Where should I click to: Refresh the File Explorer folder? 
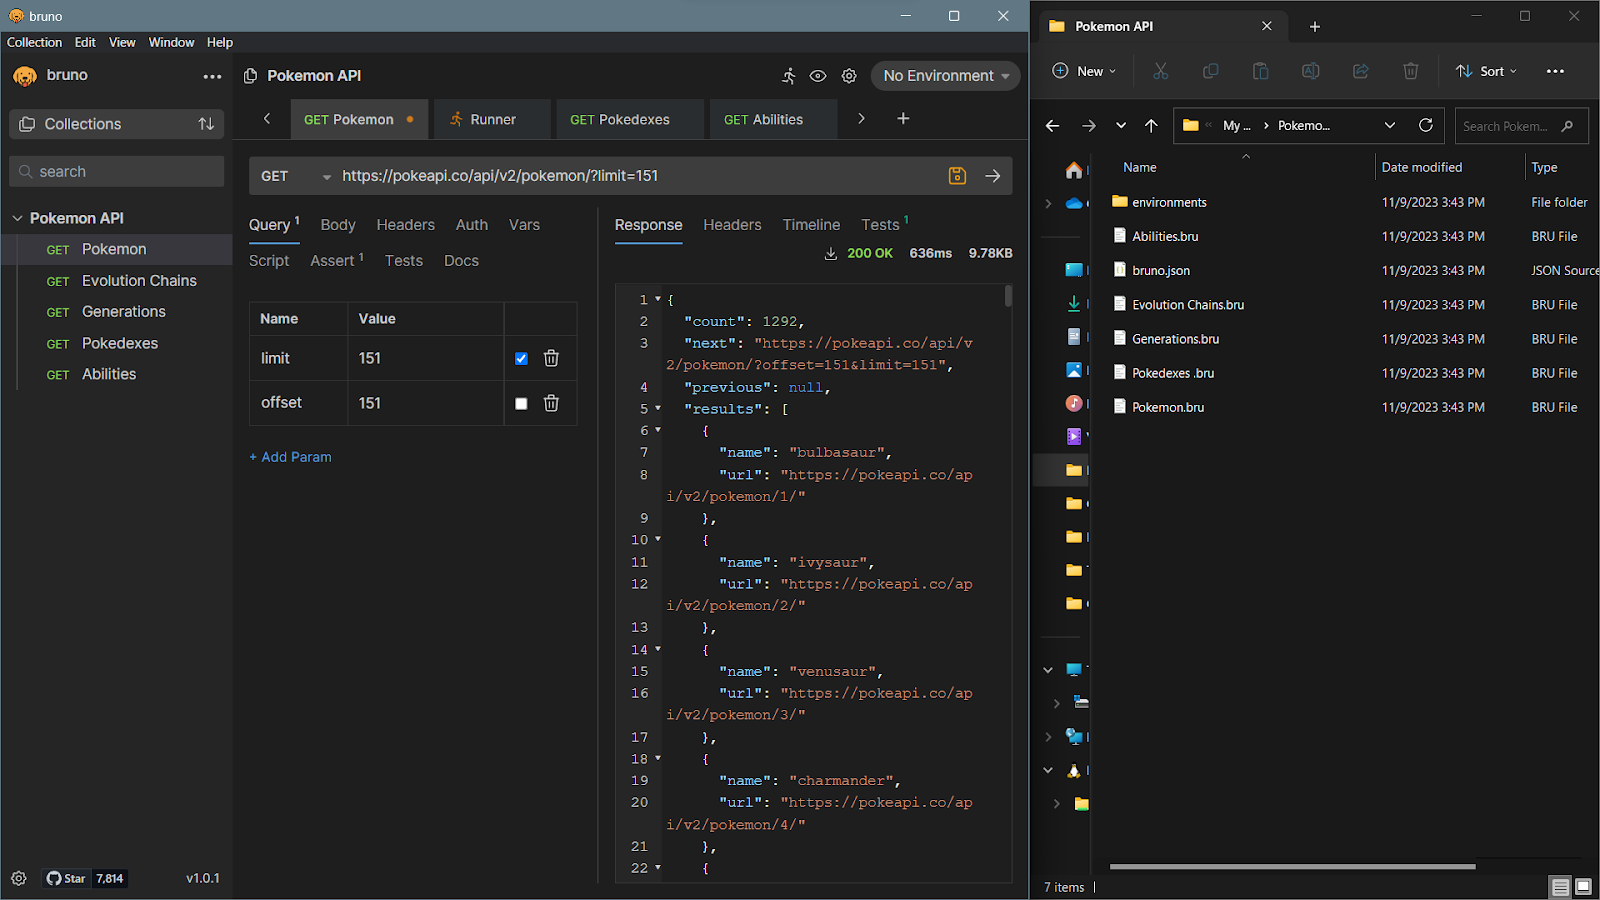coord(1426,125)
